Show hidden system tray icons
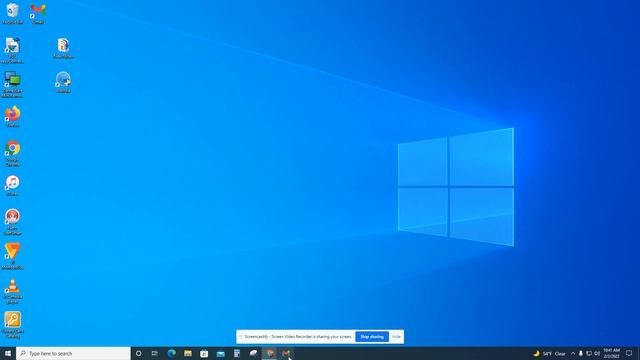 tap(573, 353)
